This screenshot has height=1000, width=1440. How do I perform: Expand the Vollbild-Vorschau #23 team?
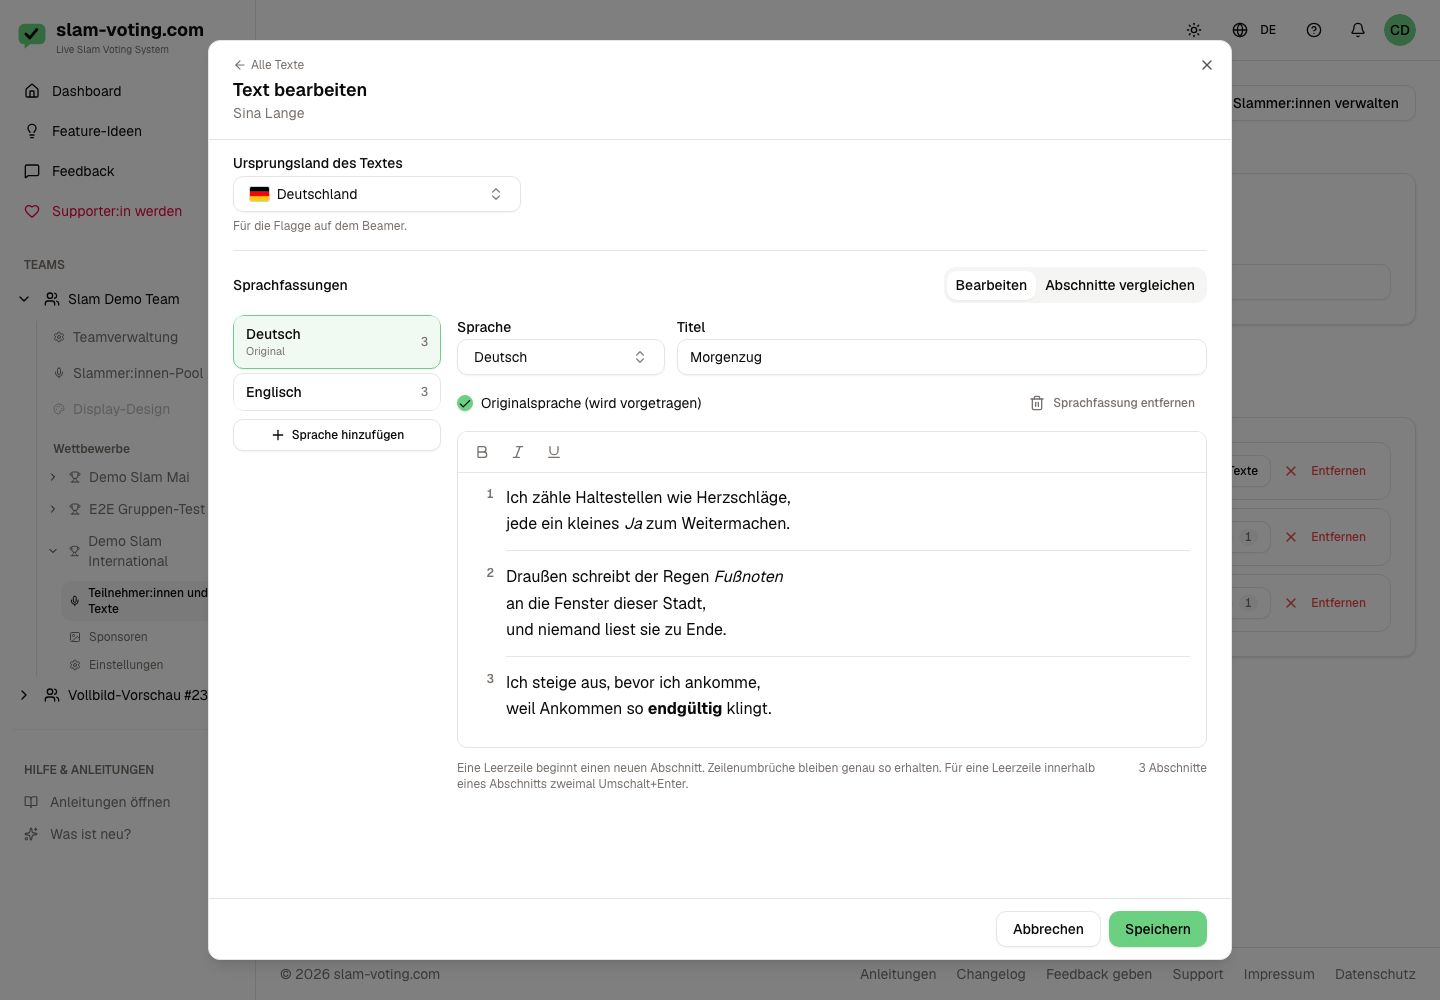[24, 695]
